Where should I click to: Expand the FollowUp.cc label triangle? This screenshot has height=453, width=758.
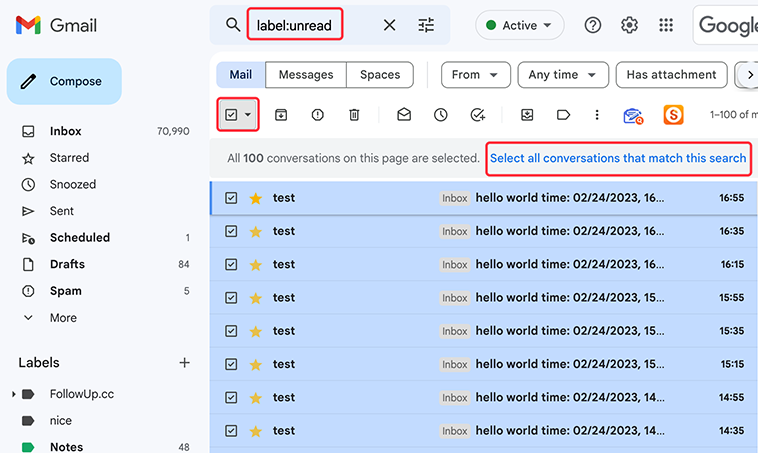(14, 394)
